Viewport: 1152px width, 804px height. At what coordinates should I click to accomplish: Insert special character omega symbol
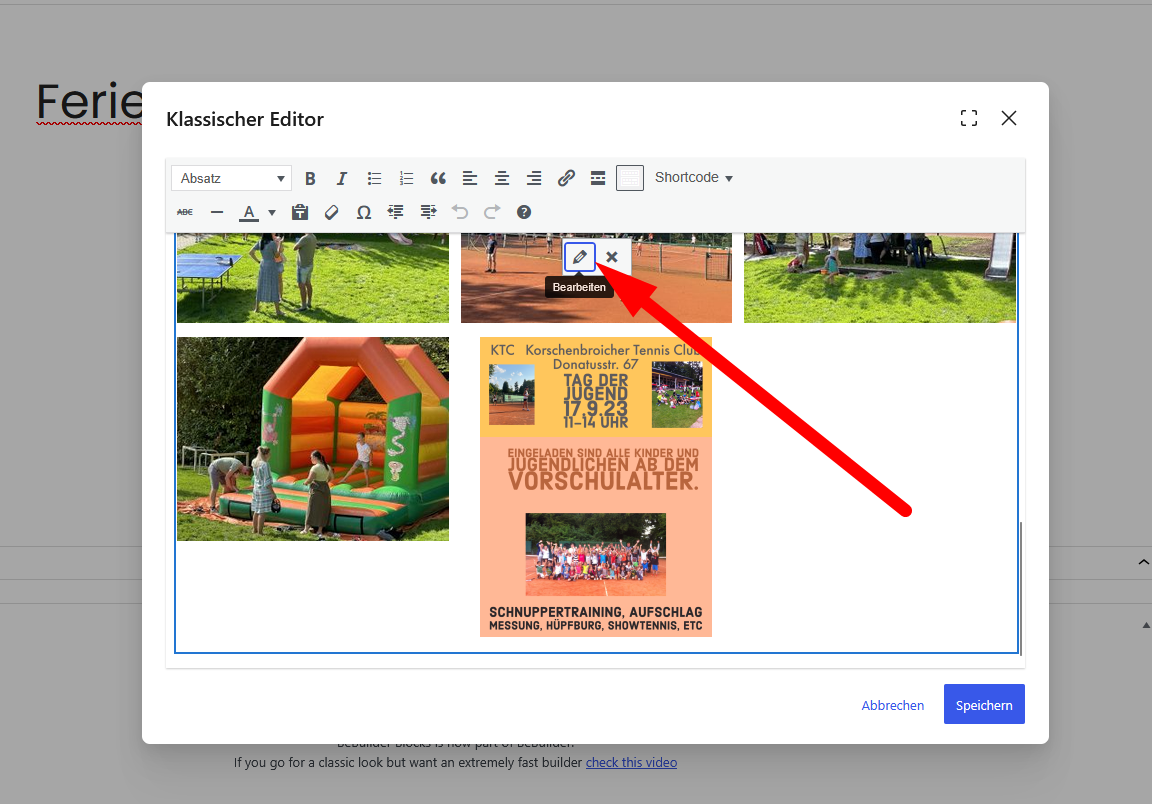click(x=364, y=212)
